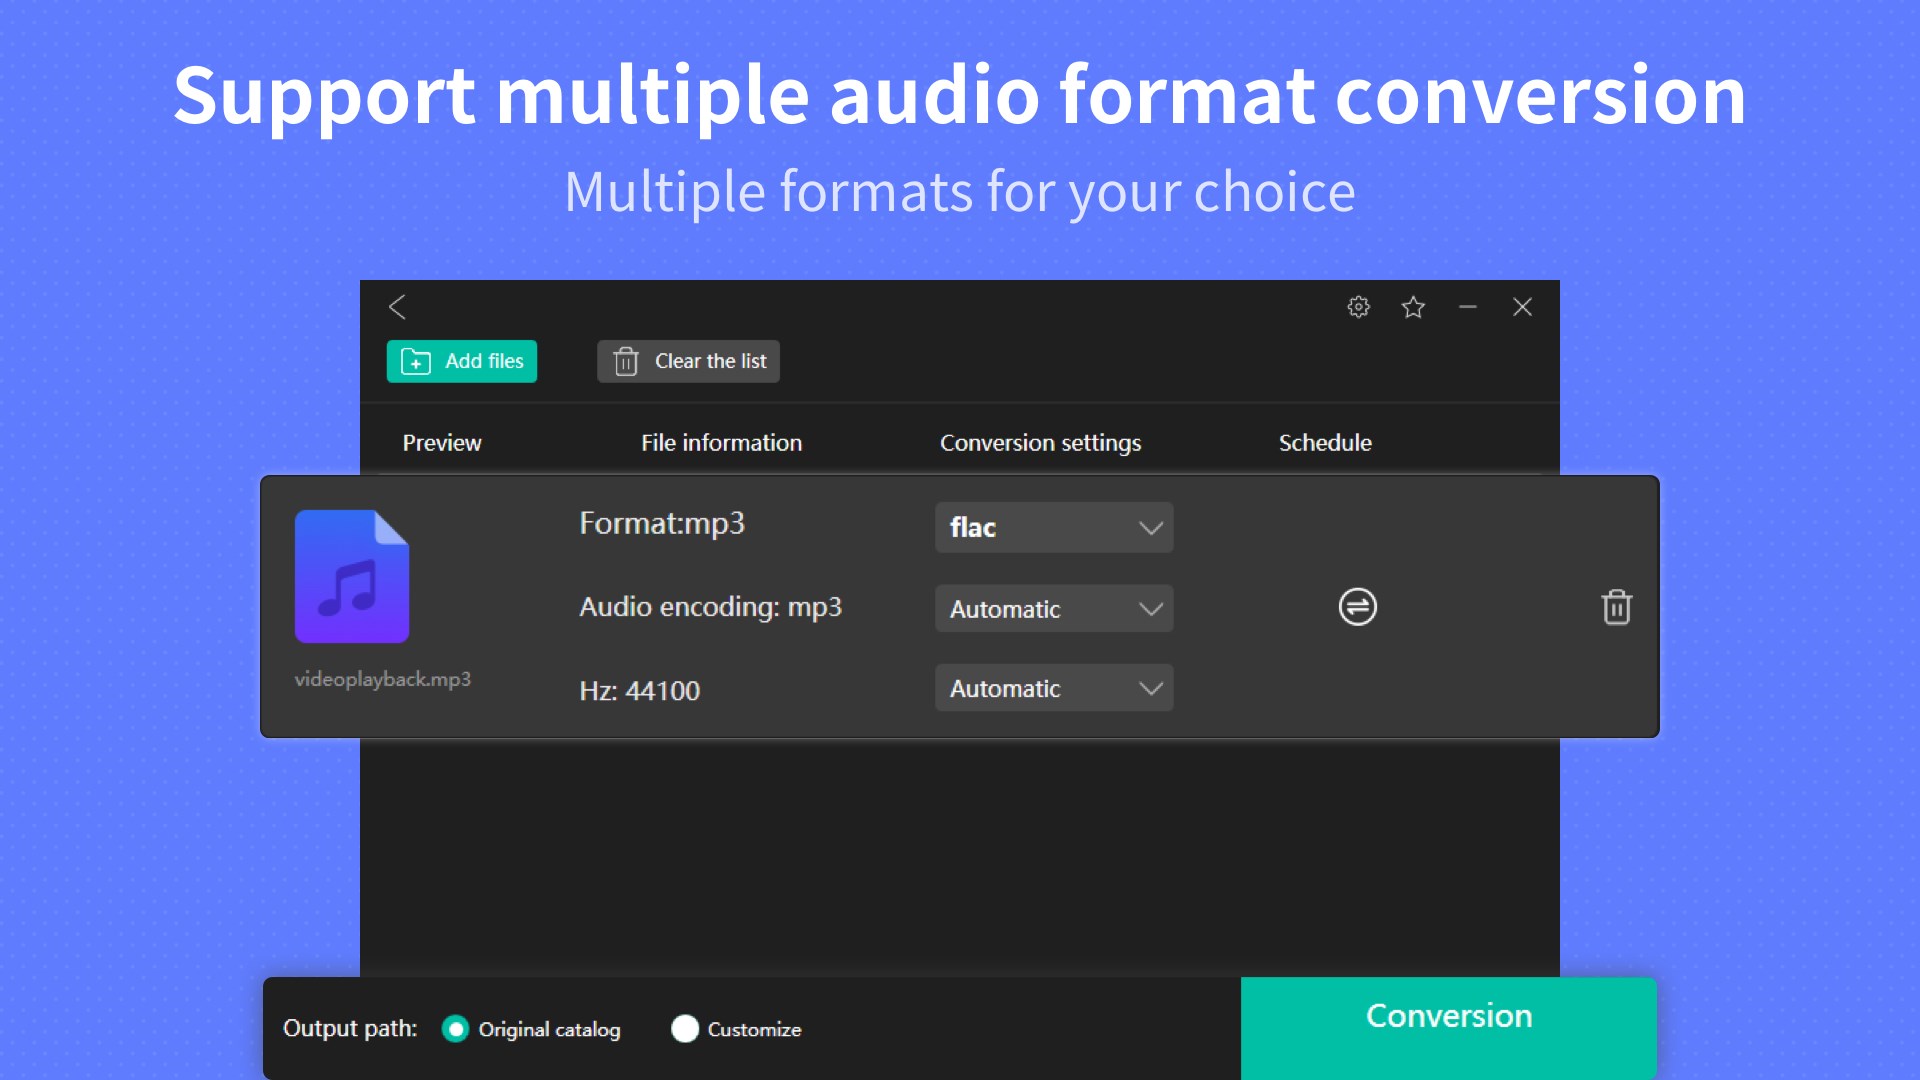
Task: Click the File information column header
Action: point(721,442)
